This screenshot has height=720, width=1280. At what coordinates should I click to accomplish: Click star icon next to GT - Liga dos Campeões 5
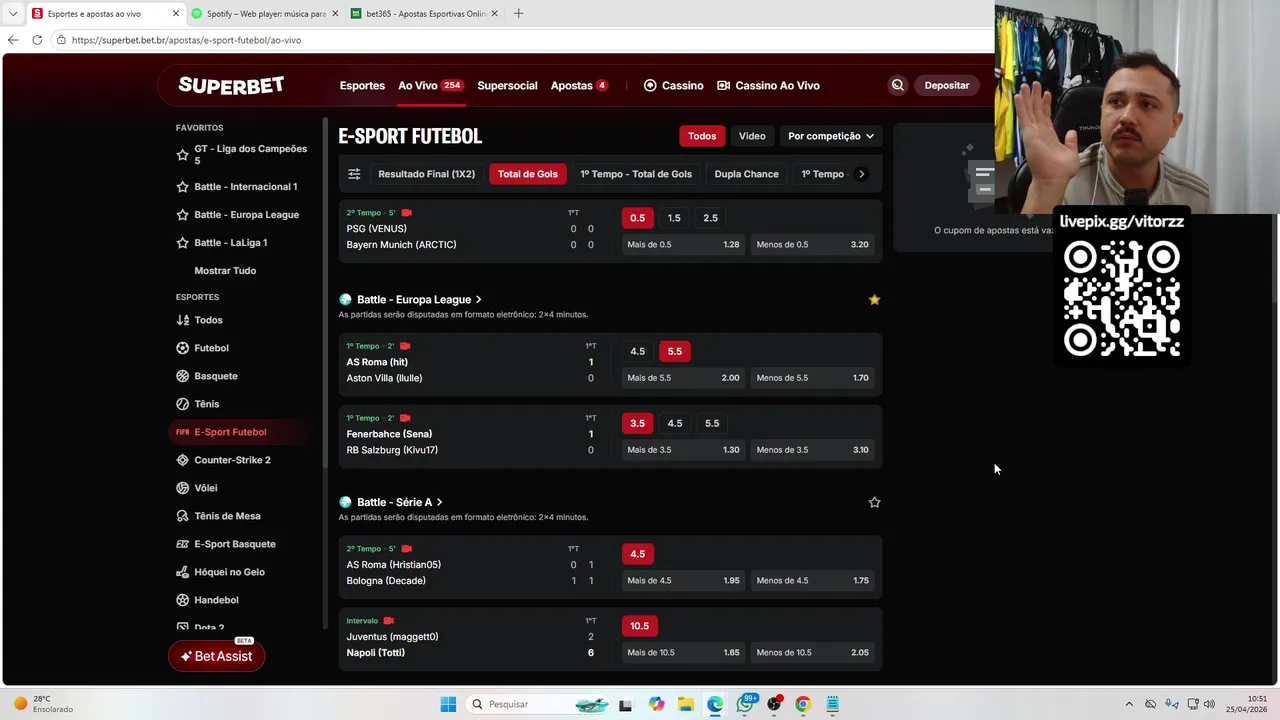(x=182, y=155)
